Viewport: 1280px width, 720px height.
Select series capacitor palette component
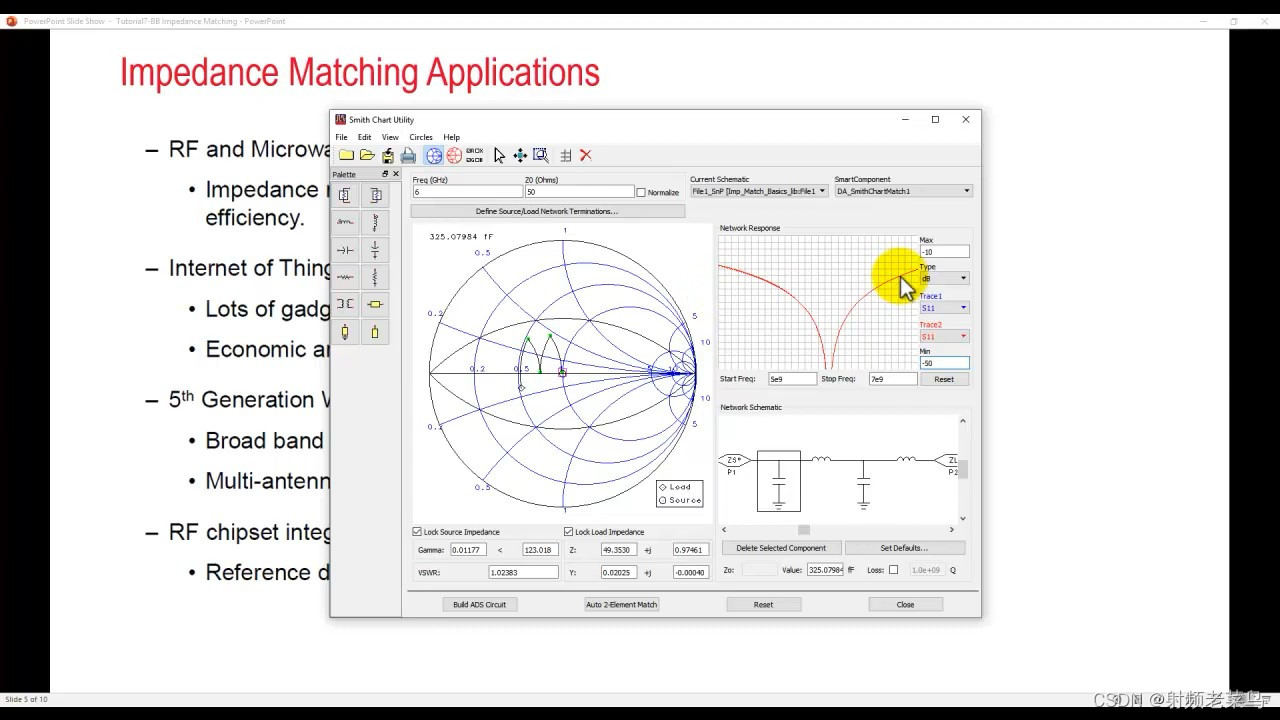tap(345, 250)
